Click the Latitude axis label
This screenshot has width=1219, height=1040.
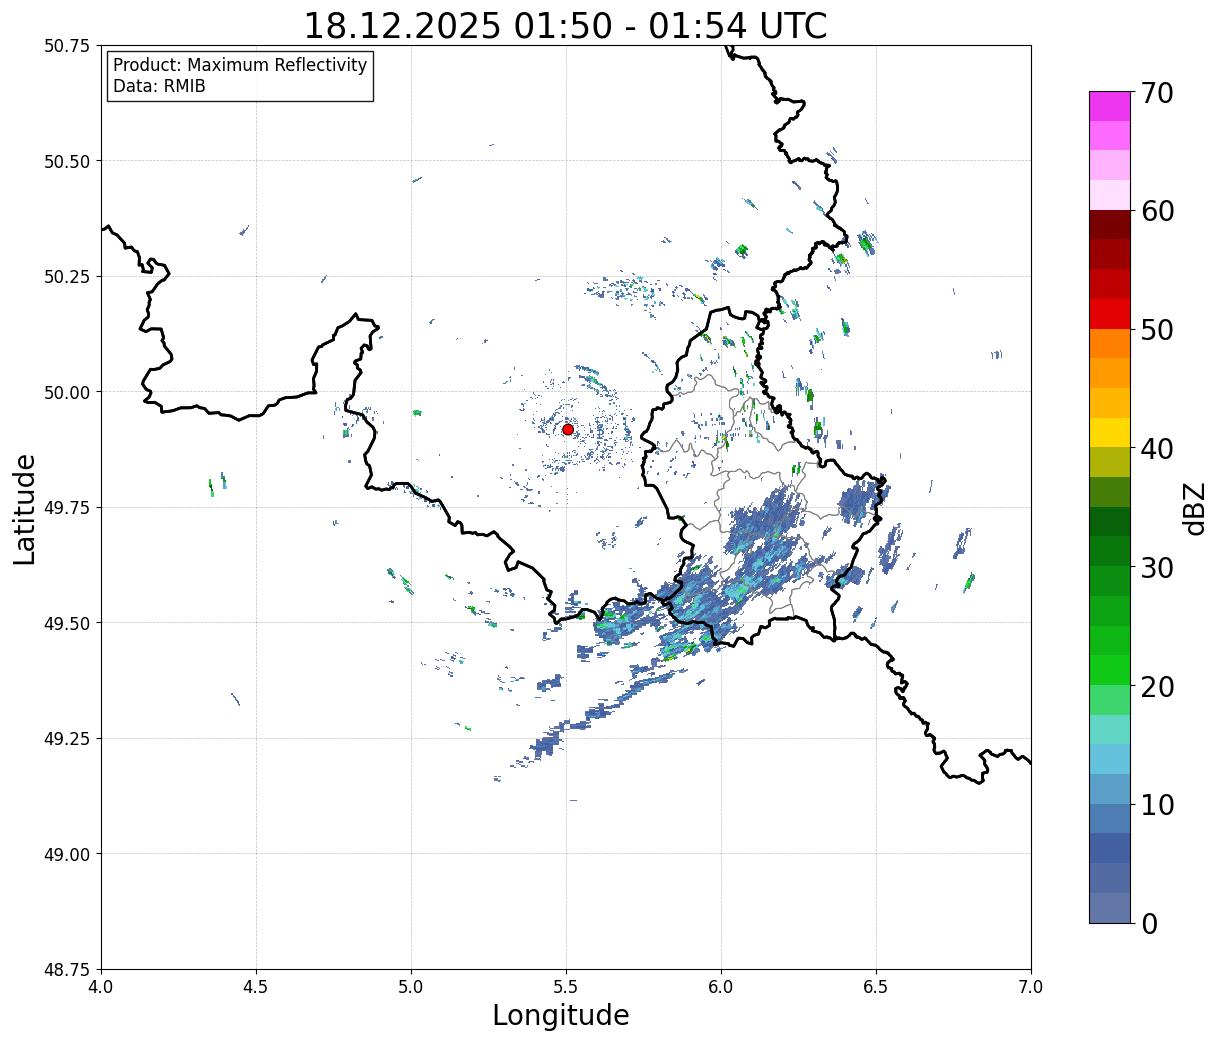pos(25,509)
